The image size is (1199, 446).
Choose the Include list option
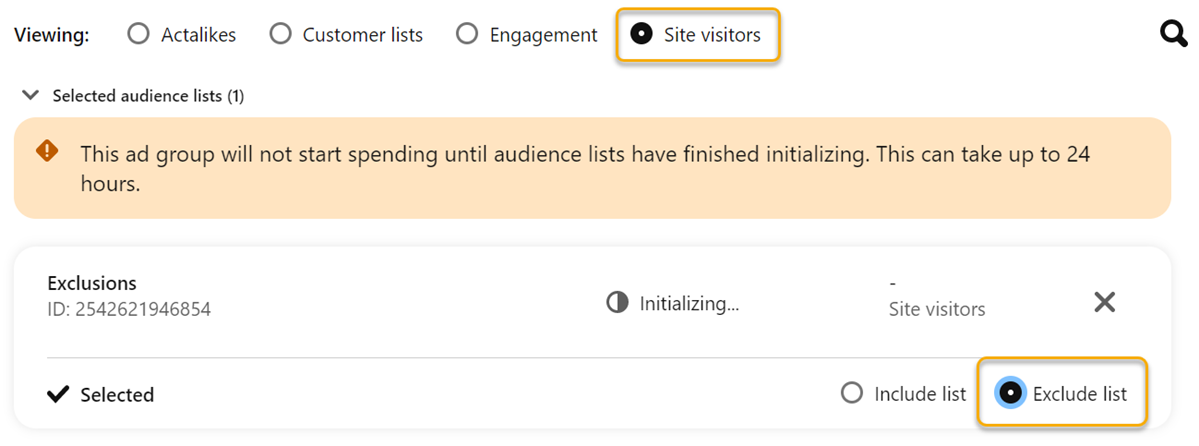click(852, 394)
